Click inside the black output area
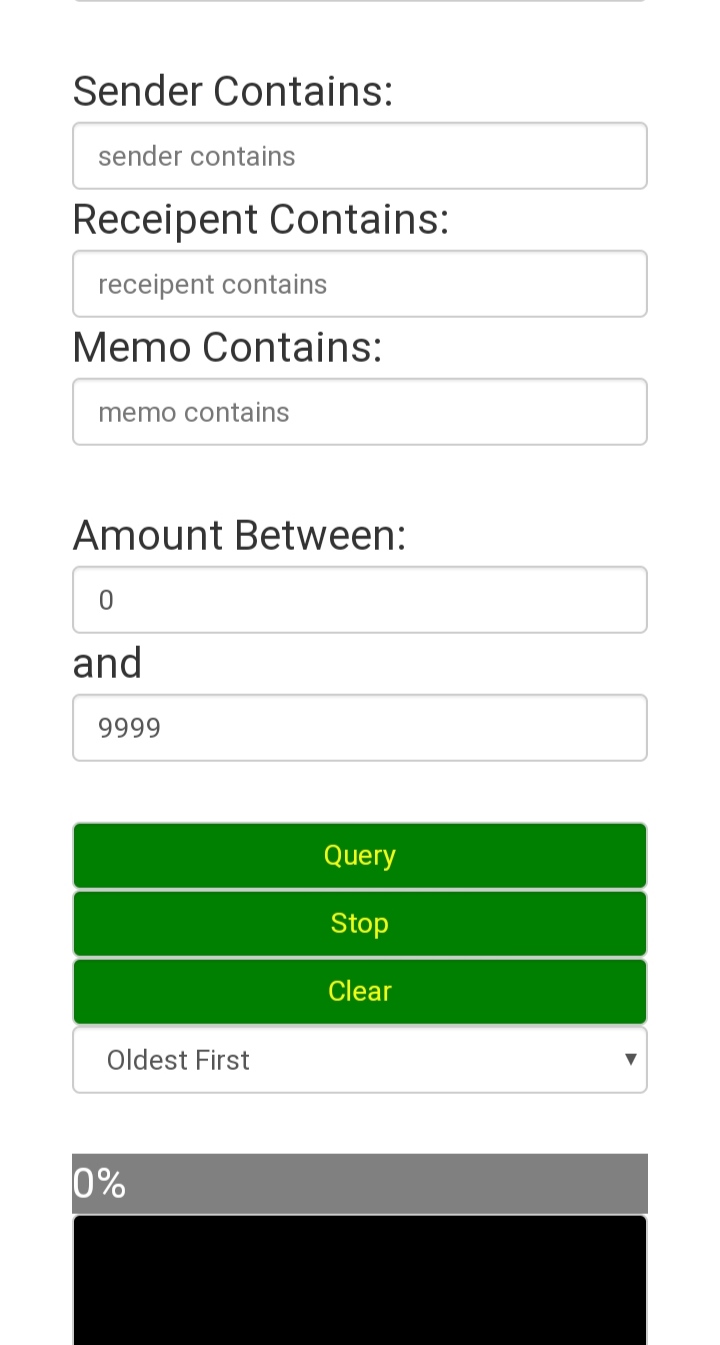The height and width of the screenshot is (1345, 720). point(360,1280)
